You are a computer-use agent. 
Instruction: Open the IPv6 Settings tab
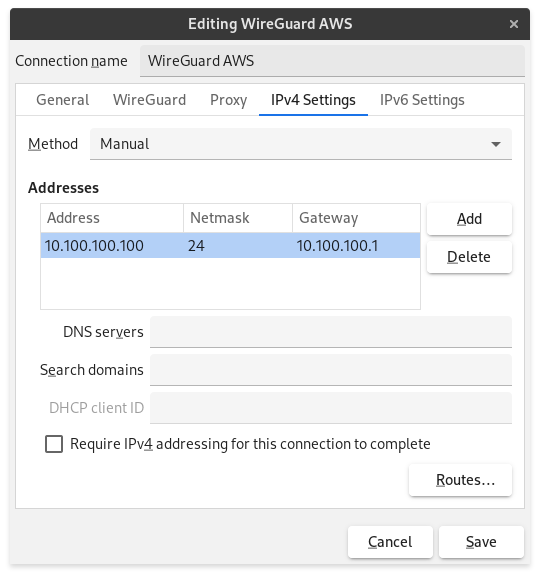[x=422, y=100]
